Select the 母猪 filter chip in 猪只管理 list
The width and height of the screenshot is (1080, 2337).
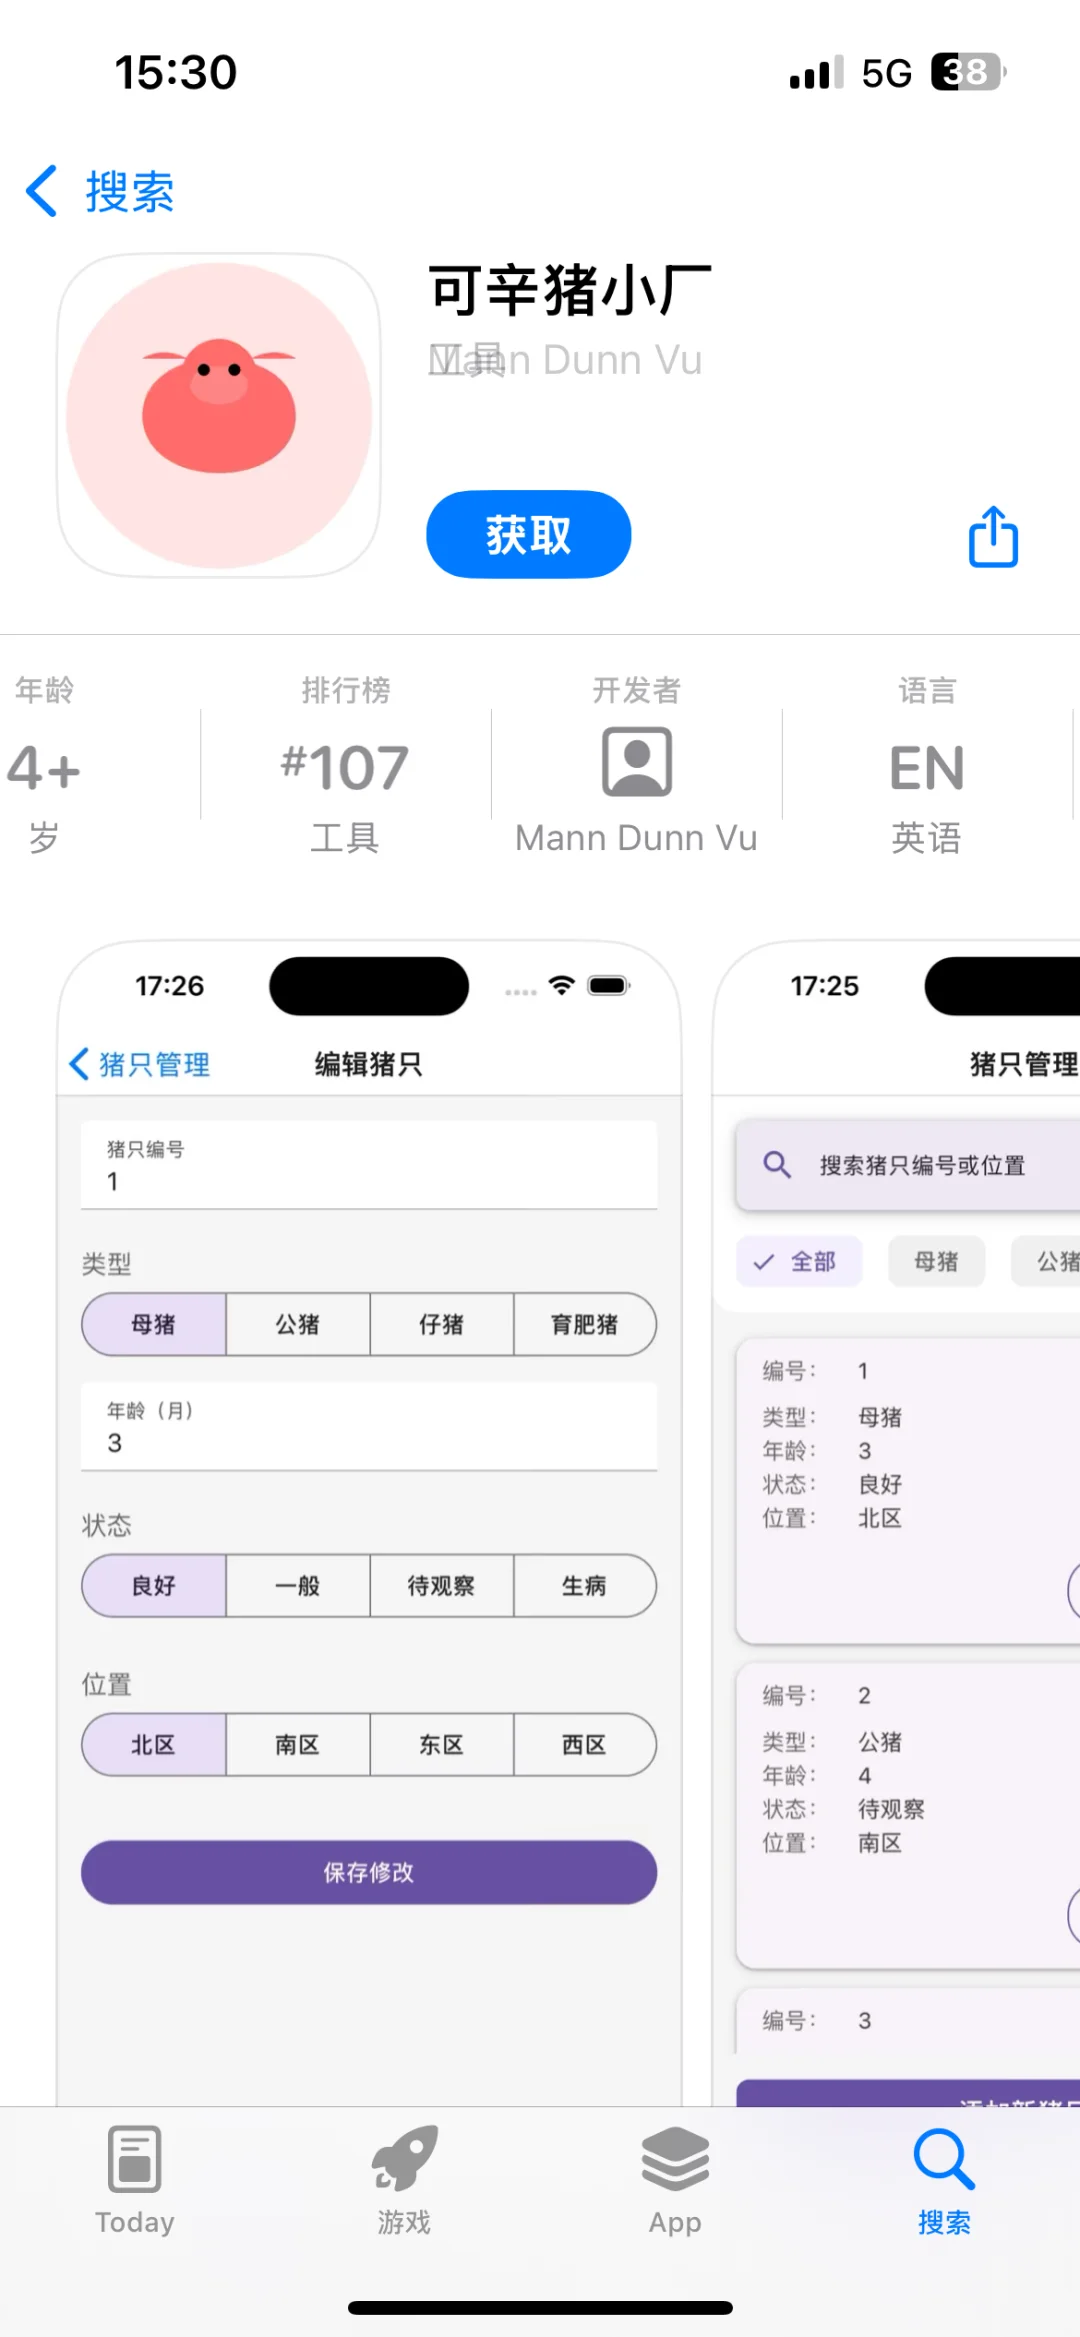[x=936, y=1261]
